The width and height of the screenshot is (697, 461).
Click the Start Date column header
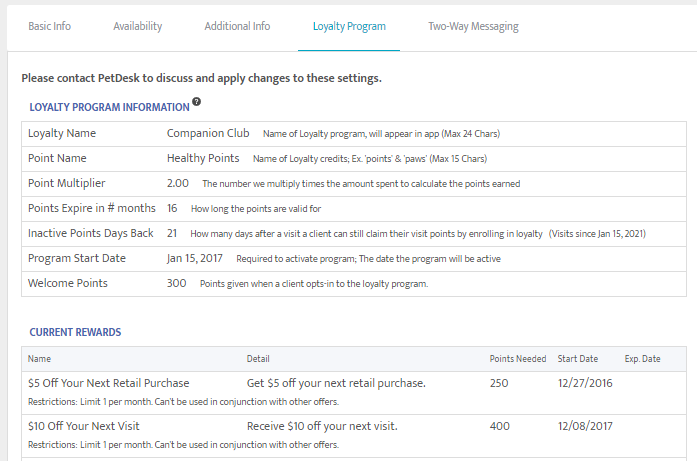click(x=576, y=359)
